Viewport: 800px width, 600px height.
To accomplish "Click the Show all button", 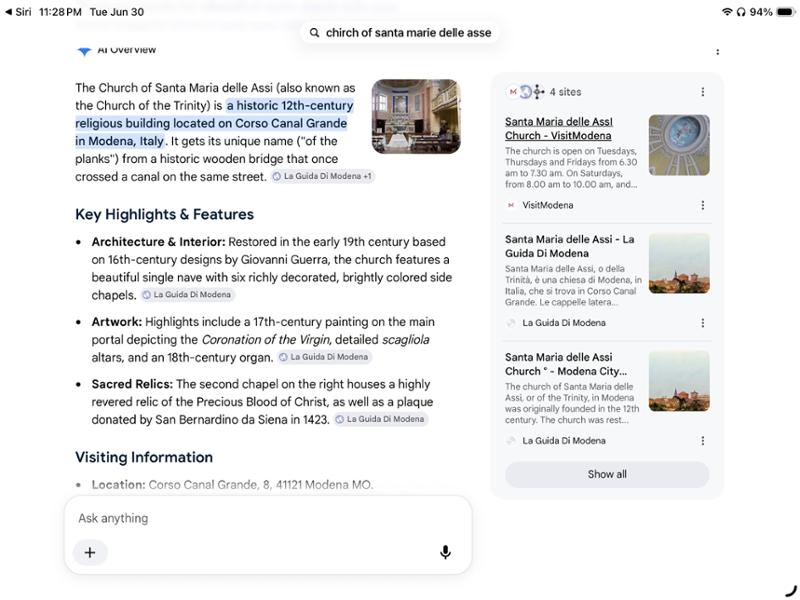I will [x=607, y=474].
